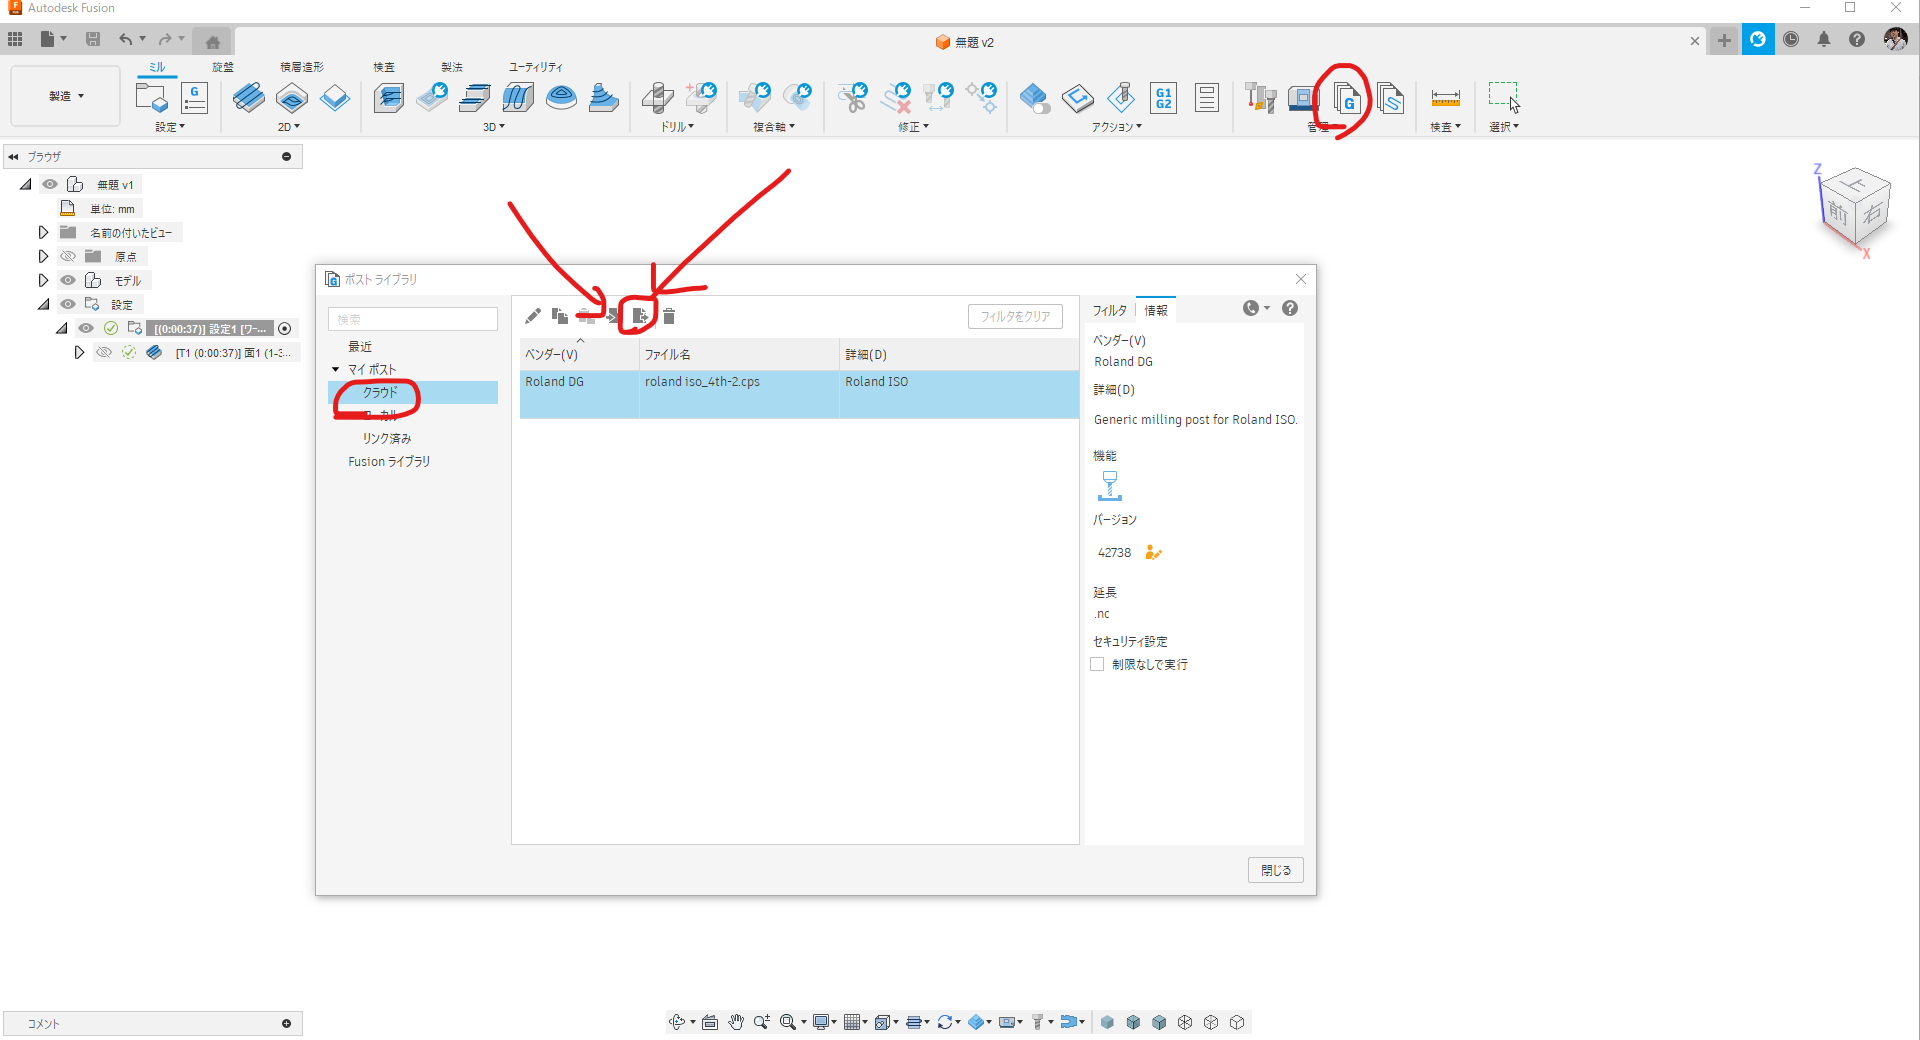Viewport: 1920px width, 1040px height.
Task: Click the New Setup folder icon
Action: pos(151,98)
